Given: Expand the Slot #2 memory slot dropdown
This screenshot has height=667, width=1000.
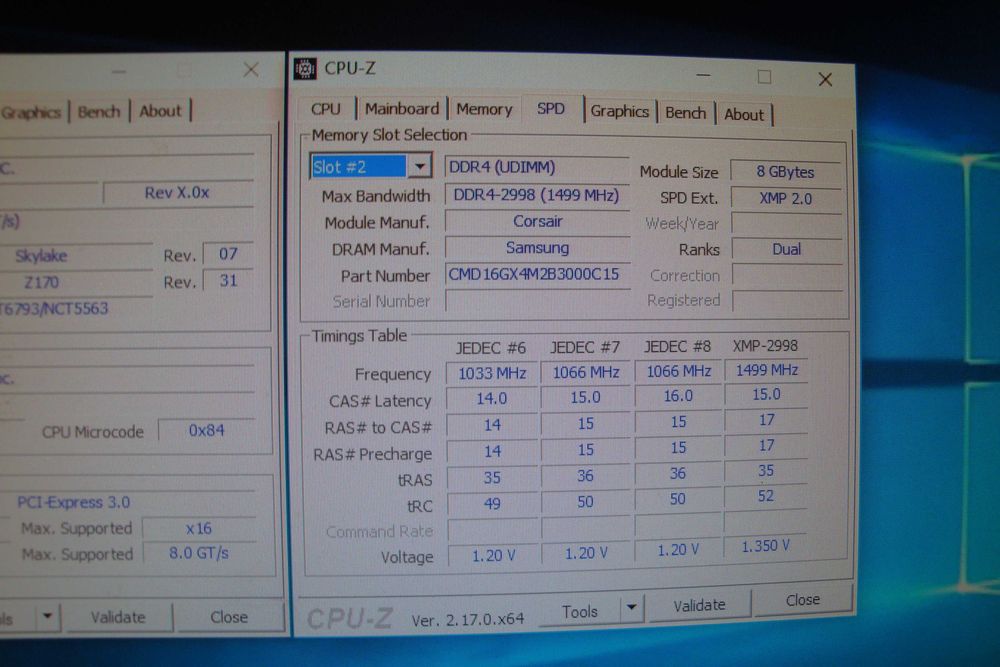Looking at the screenshot, I should coord(420,166).
